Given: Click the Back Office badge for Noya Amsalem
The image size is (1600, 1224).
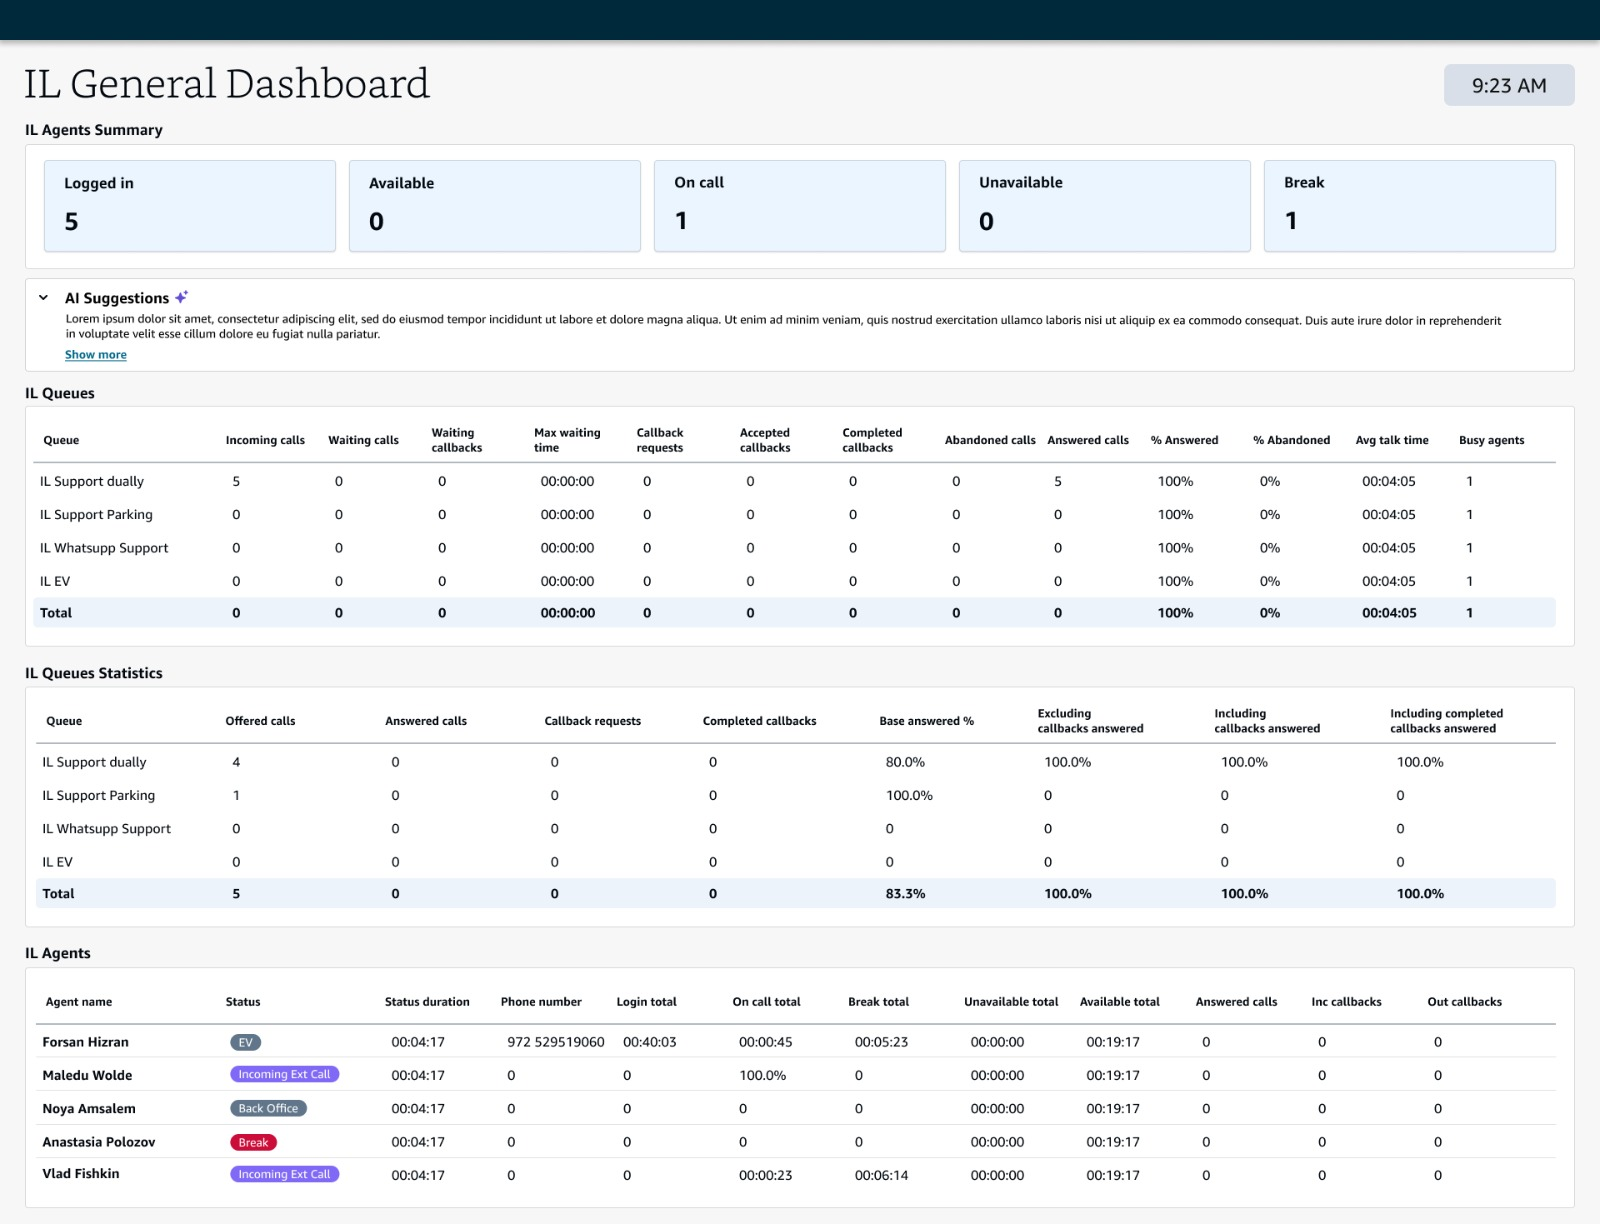Looking at the screenshot, I should click(x=268, y=1108).
